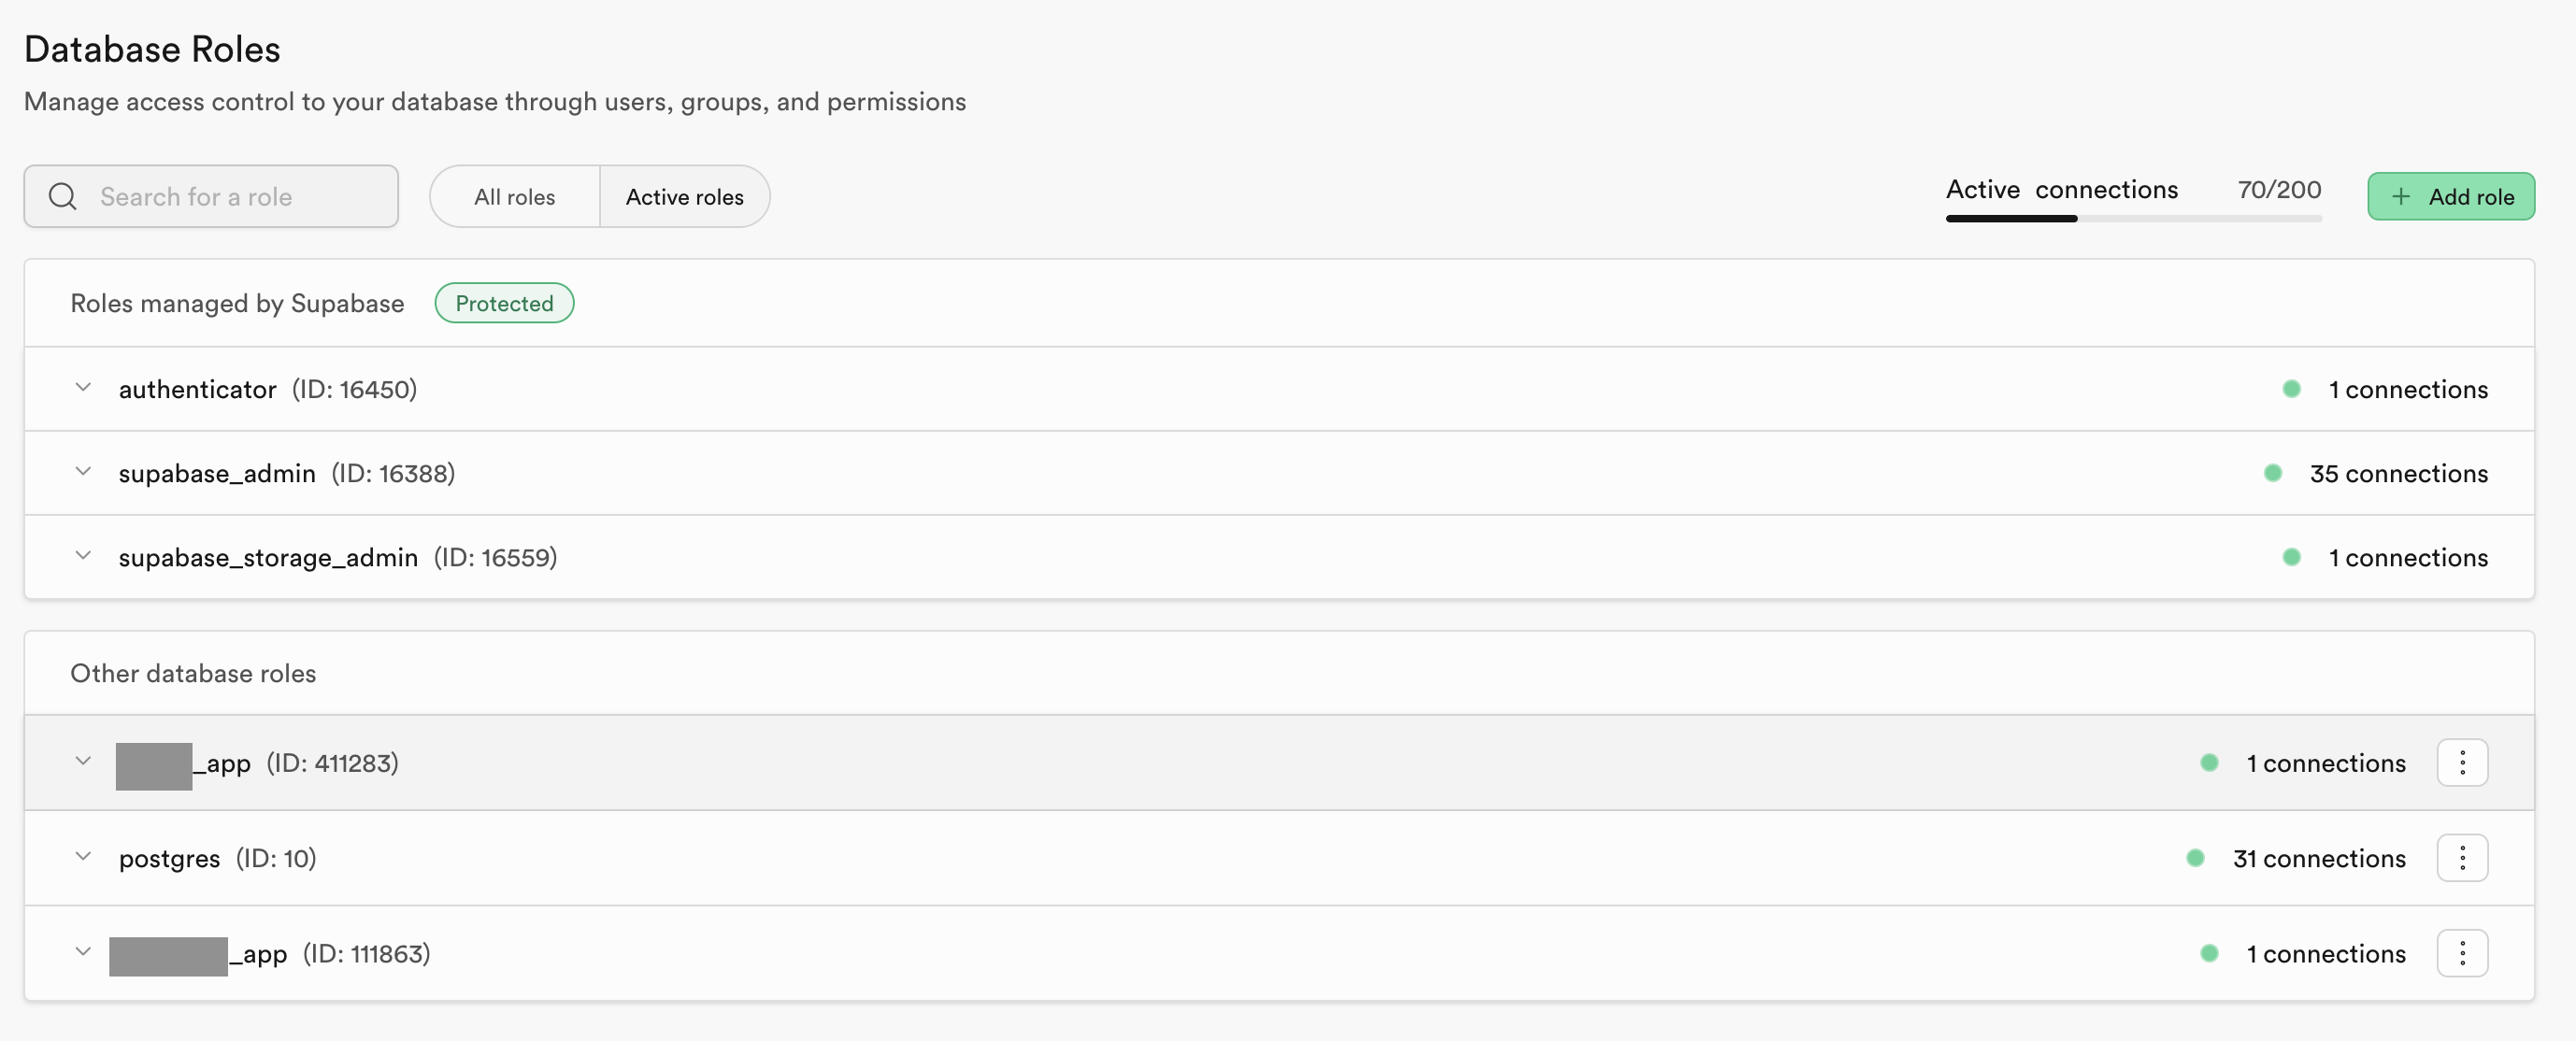The image size is (2576, 1041).
Task: Expand the role with ID 111863
Action: point(83,952)
